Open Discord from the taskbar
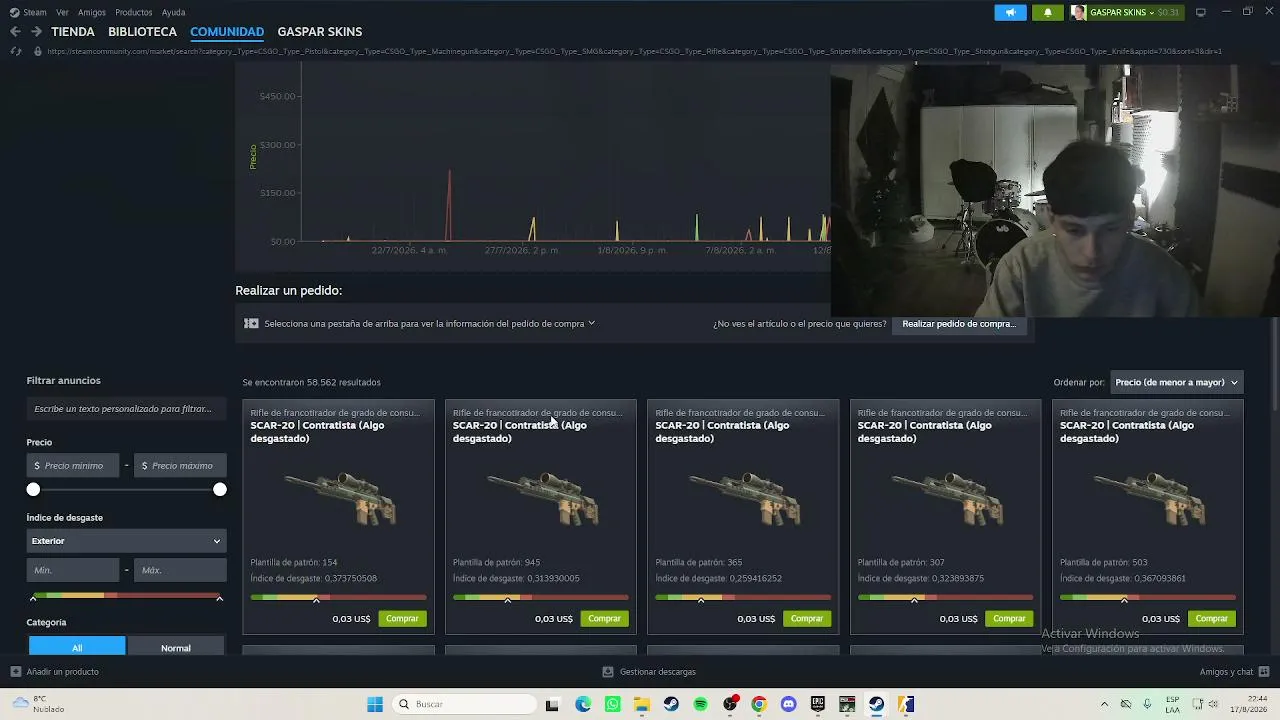This screenshot has width=1280, height=720. (x=788, y=704)
